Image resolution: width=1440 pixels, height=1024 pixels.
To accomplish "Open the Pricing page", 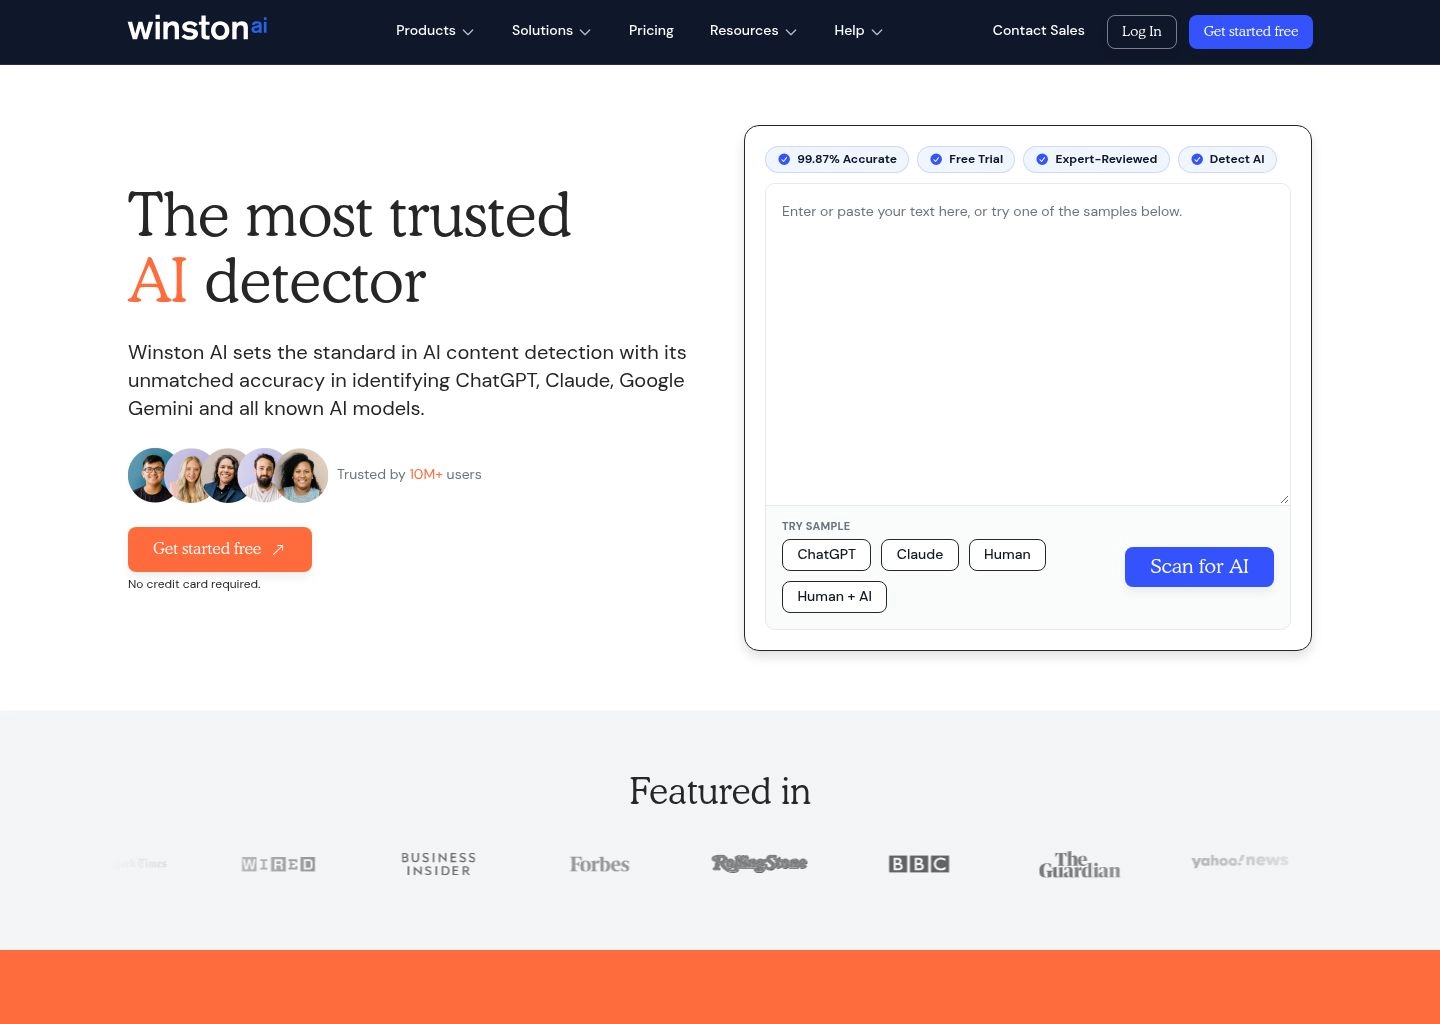I will [651, 31].
